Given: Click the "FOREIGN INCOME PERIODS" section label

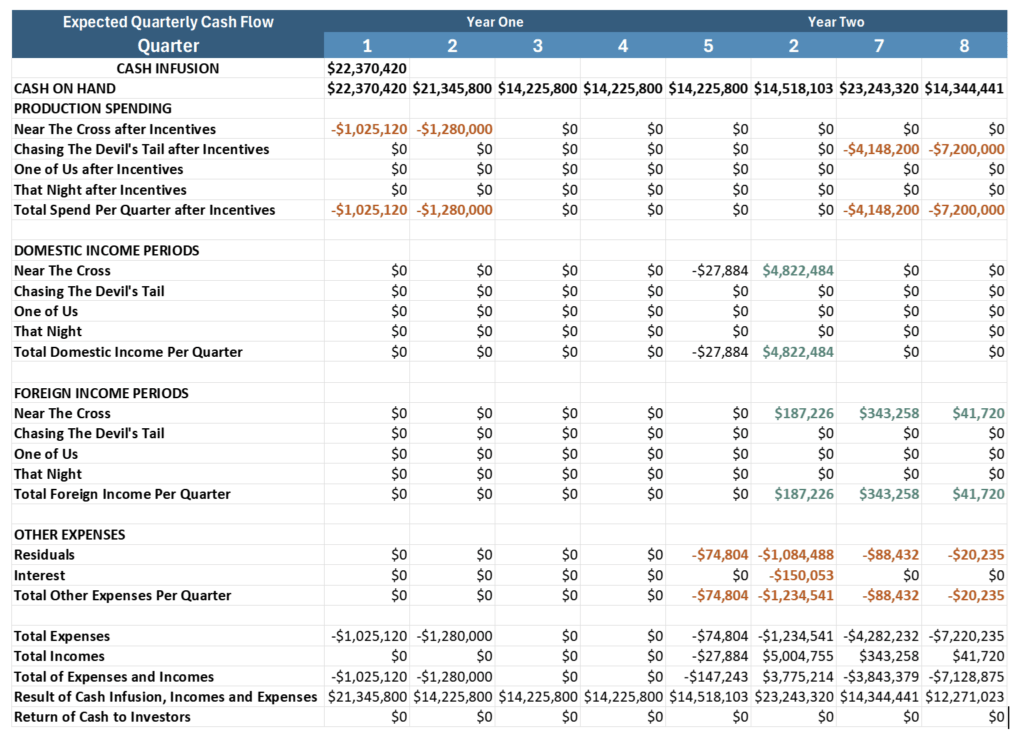Looking at the screenshot, I should click(101, 393).
